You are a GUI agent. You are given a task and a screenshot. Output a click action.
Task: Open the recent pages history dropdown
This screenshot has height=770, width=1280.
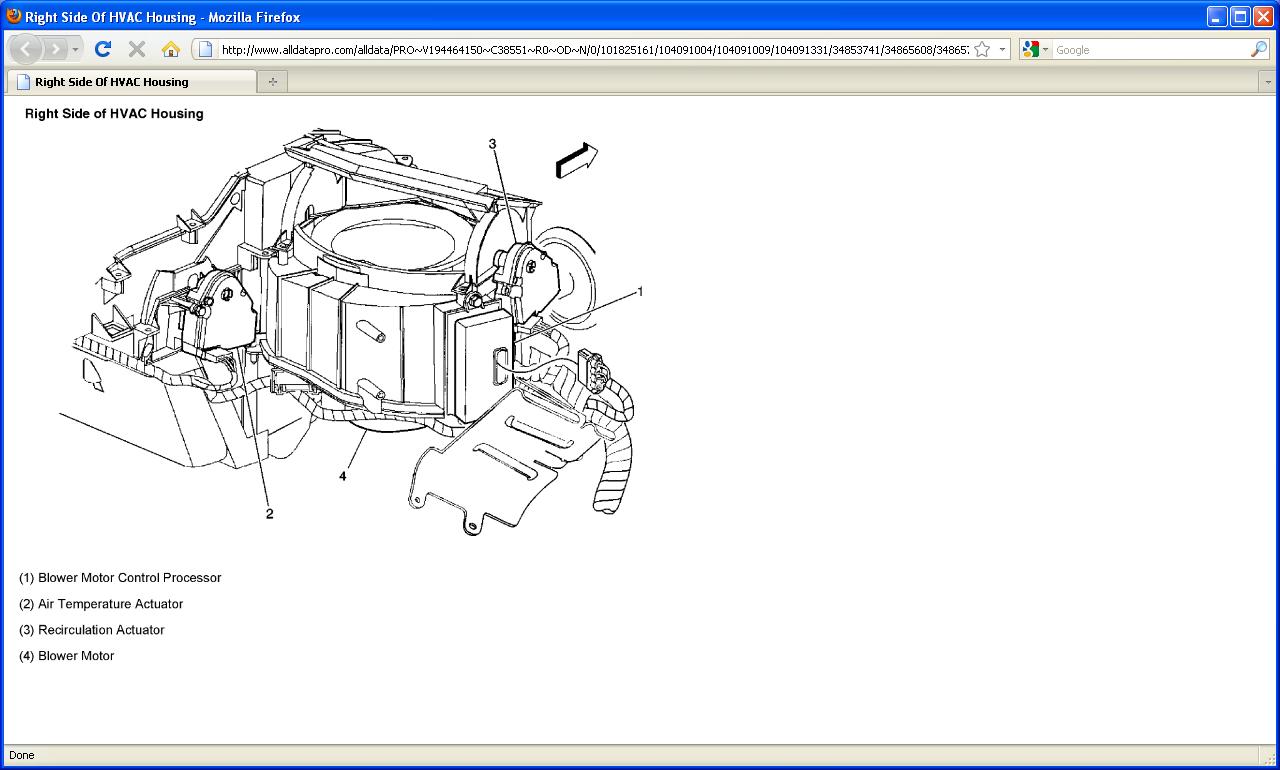[75, 49]
